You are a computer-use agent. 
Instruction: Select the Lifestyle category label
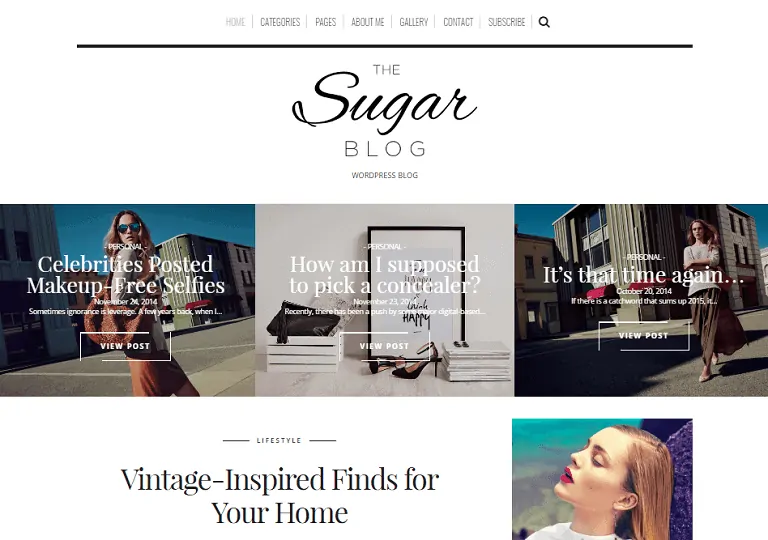(279, 441)
